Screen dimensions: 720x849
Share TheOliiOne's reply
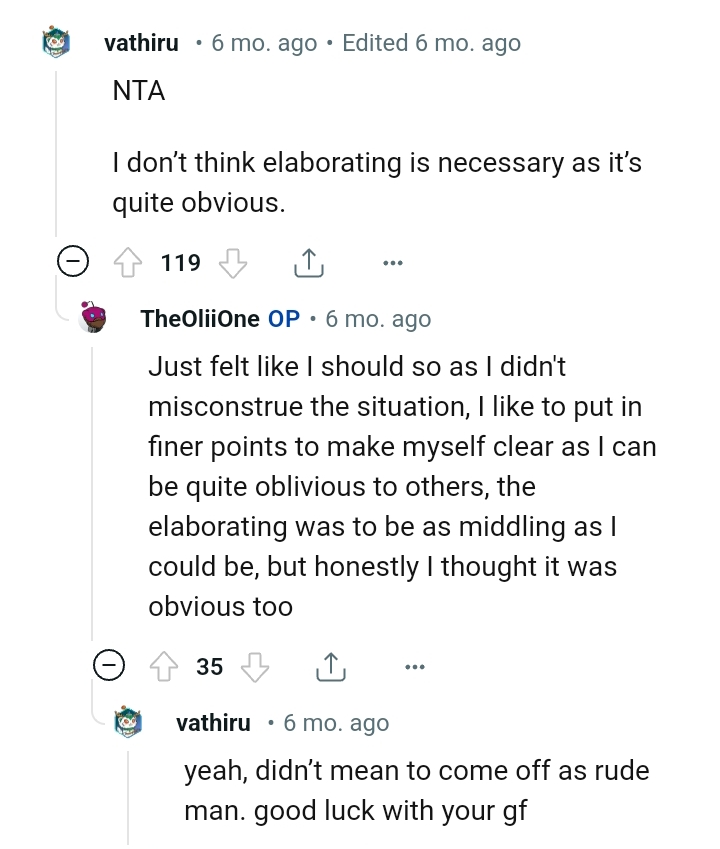[331, 665]
